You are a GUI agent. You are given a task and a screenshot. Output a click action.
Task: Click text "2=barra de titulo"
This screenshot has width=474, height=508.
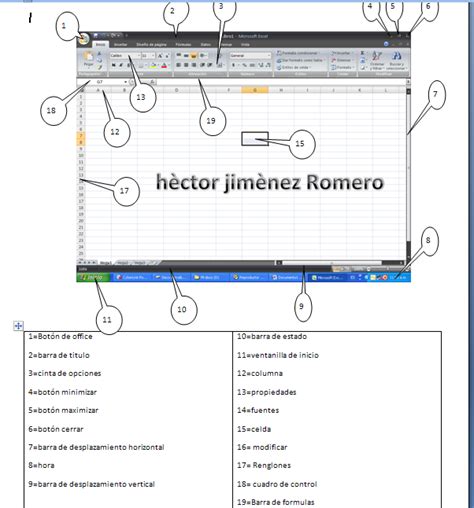(59, 355)
